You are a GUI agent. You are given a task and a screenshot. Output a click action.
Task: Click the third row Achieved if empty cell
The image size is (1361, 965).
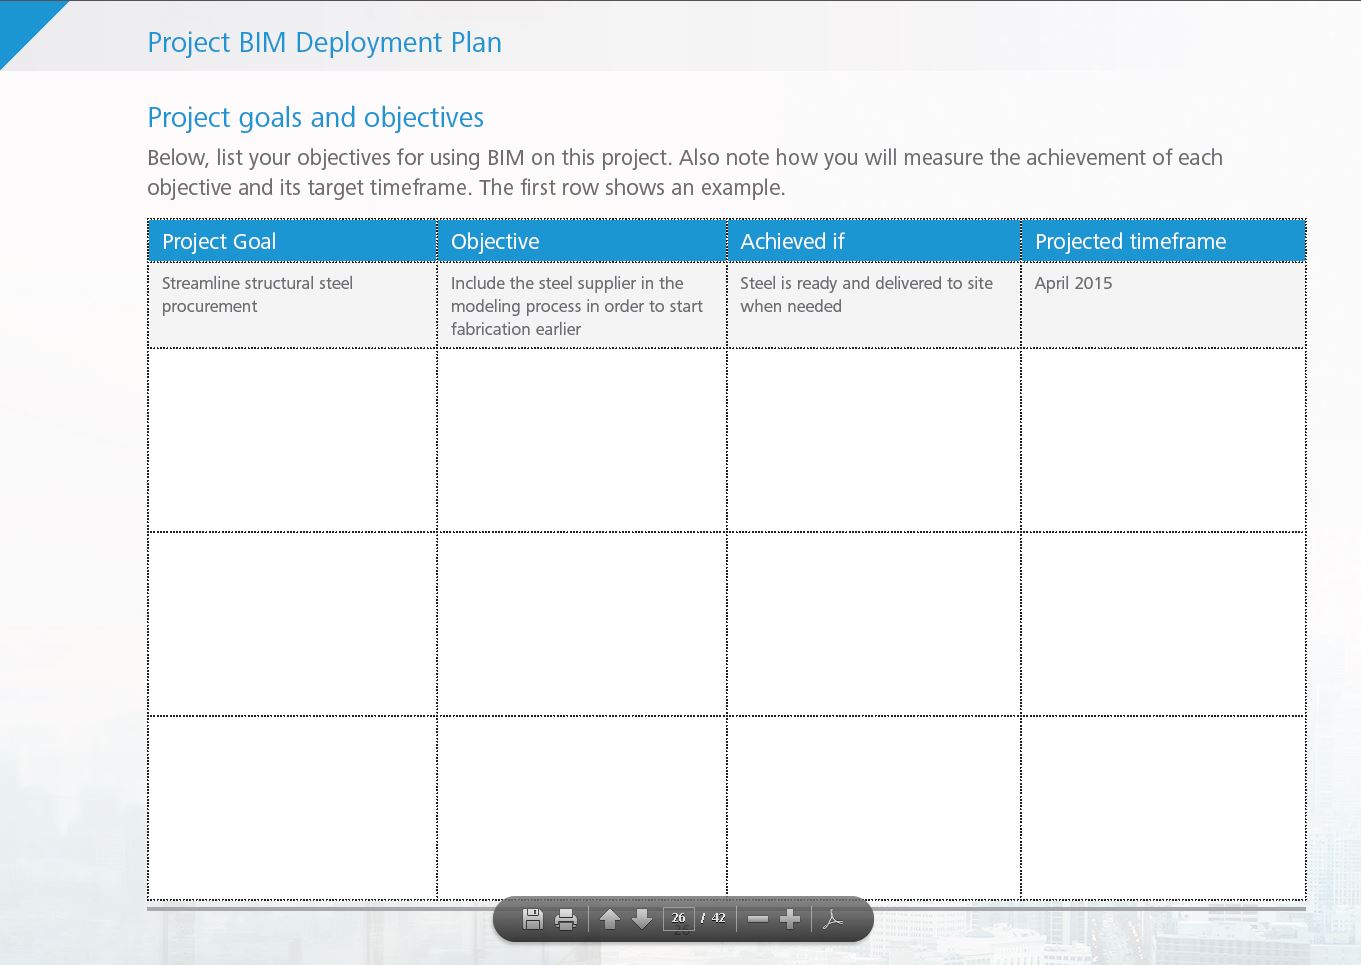pos(874,624)
